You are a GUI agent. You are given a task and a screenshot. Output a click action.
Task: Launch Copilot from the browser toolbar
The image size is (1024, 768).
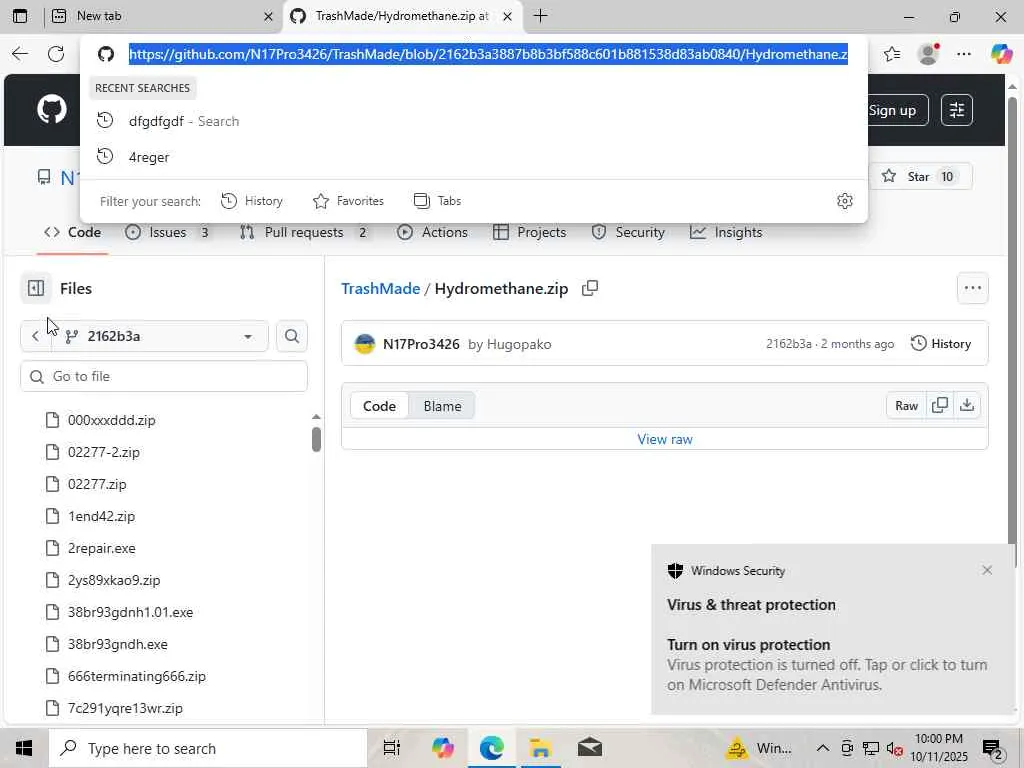(1001, 54)
